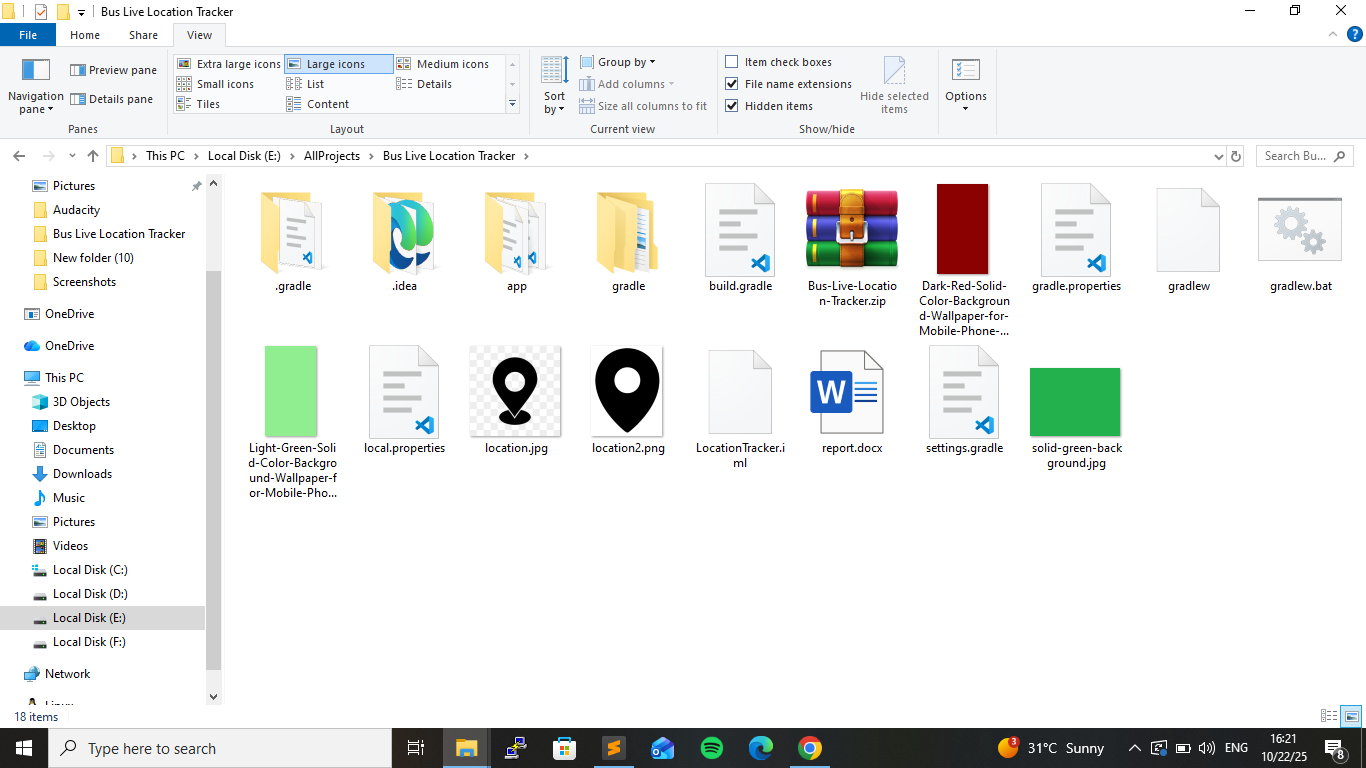Refresh the folder using address bar button
The width and height of the screenshot is (1366, 768).
1236,156
